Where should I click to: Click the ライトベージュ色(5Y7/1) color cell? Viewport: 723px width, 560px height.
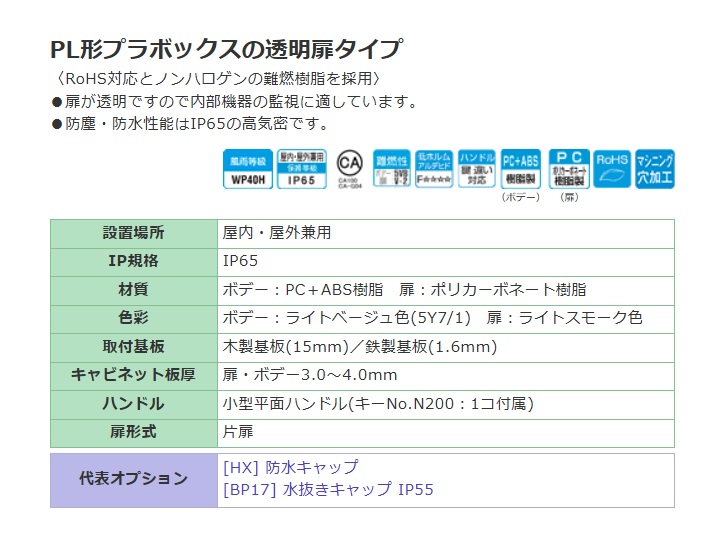point(446,319)
